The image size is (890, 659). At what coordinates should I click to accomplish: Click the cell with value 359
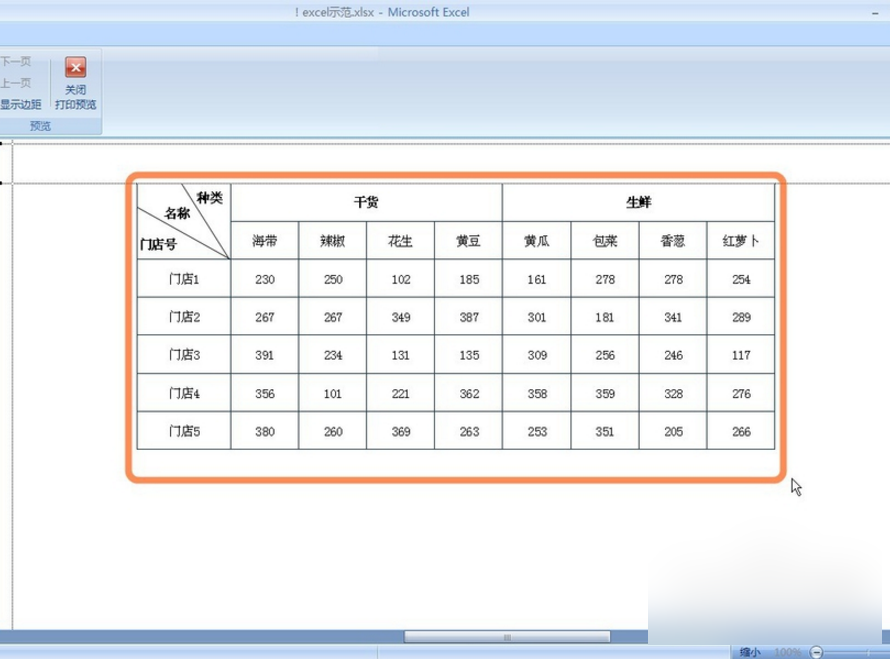pos(605,393)
